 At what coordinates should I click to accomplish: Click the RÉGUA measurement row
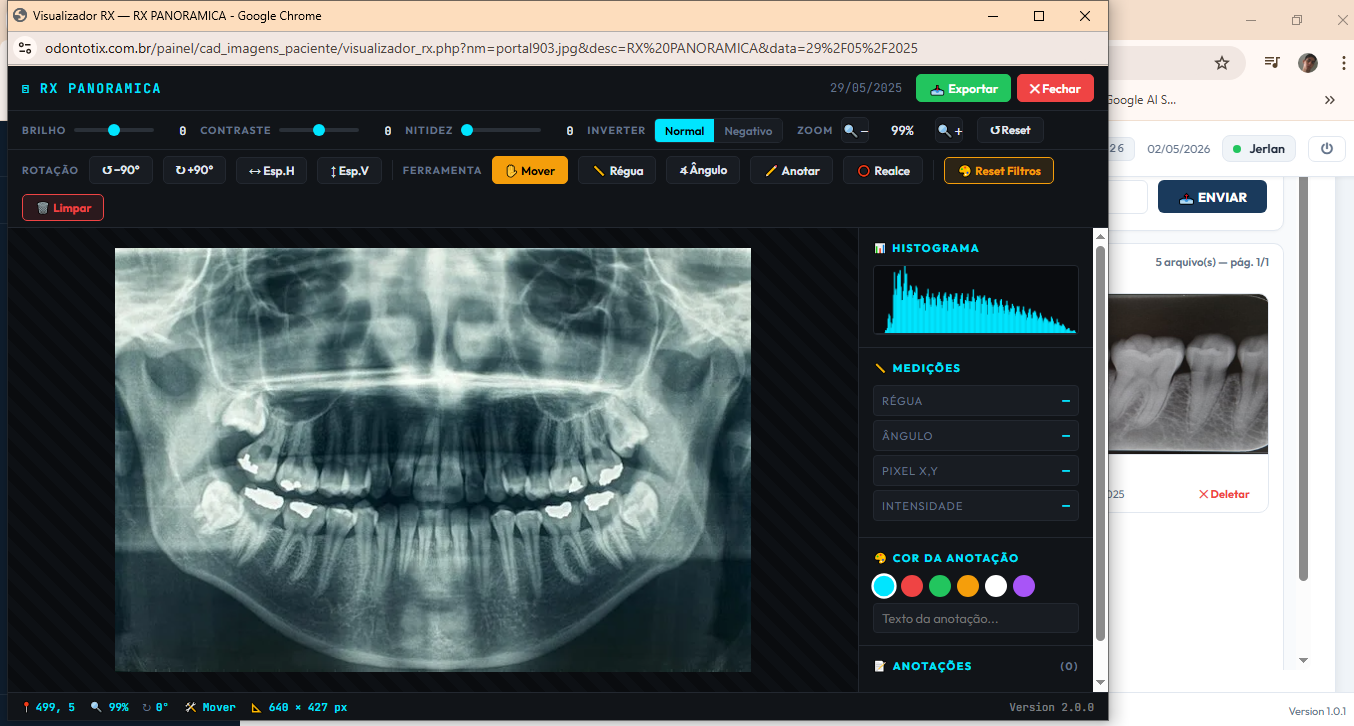(x=976, y=401)
